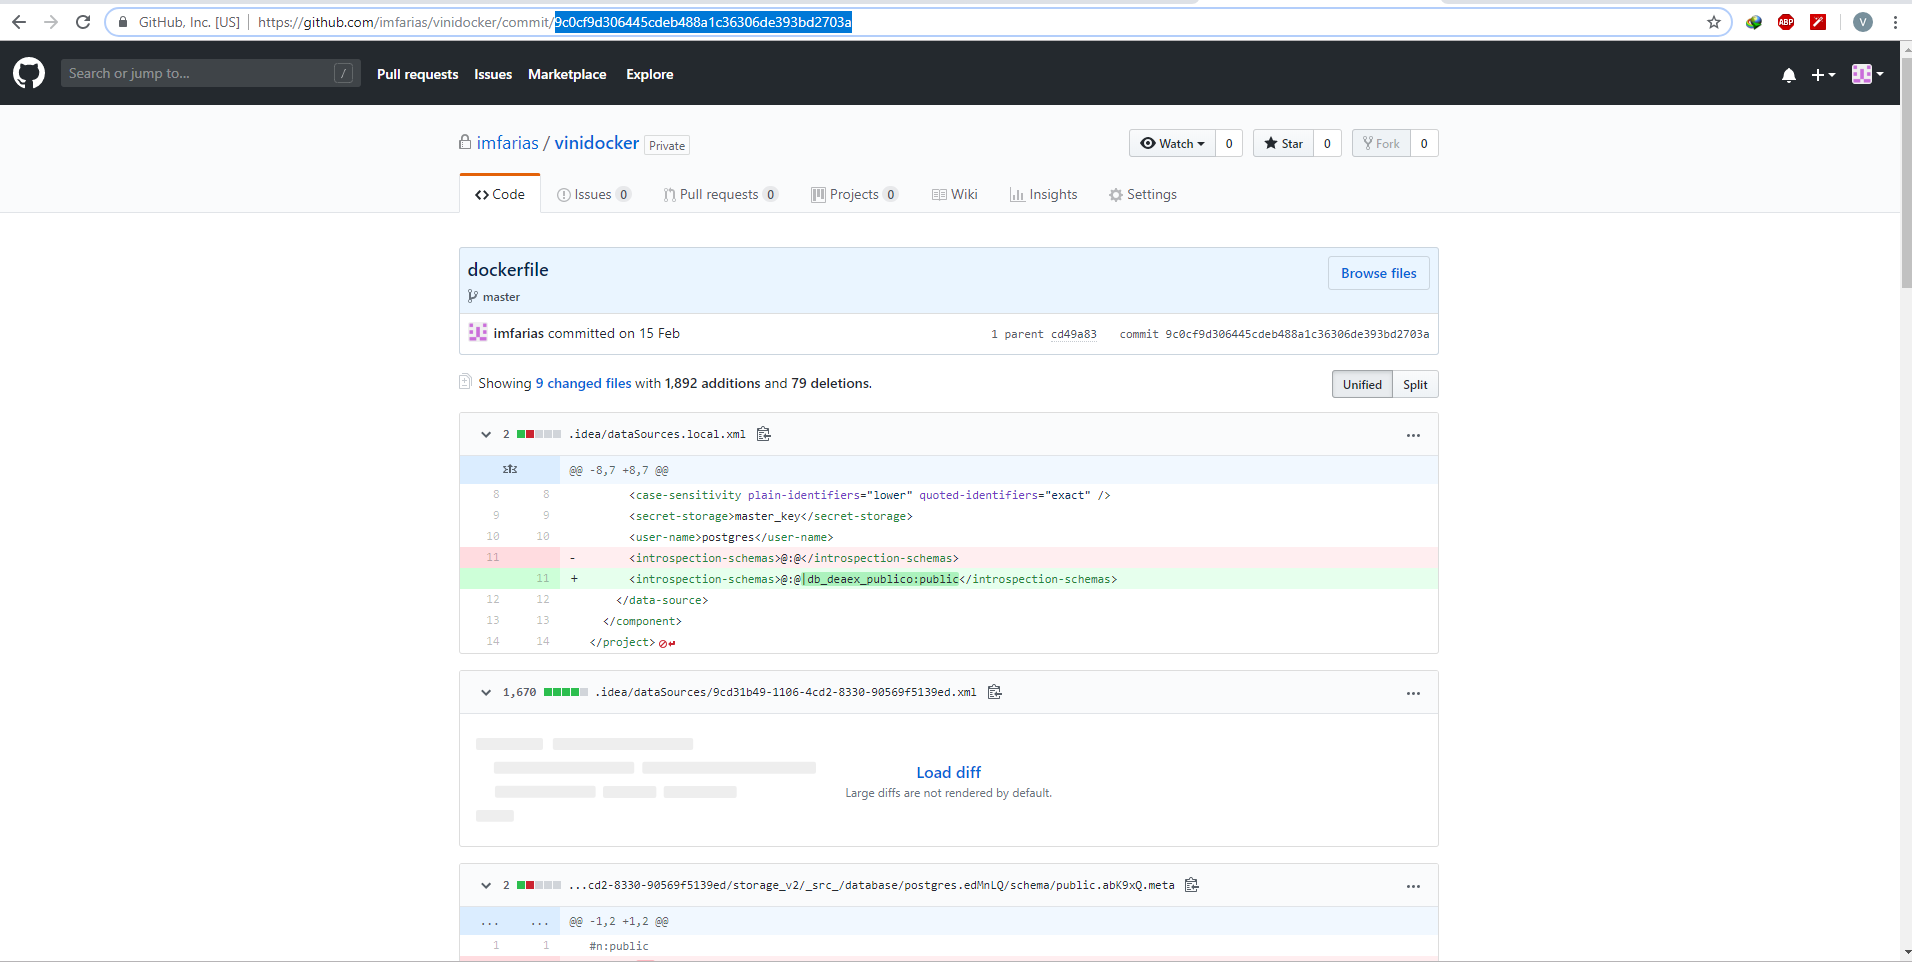Click the file icon beside Showing changed files
The height and width of the screenshot is (962, 1912).
pos(465,382)
